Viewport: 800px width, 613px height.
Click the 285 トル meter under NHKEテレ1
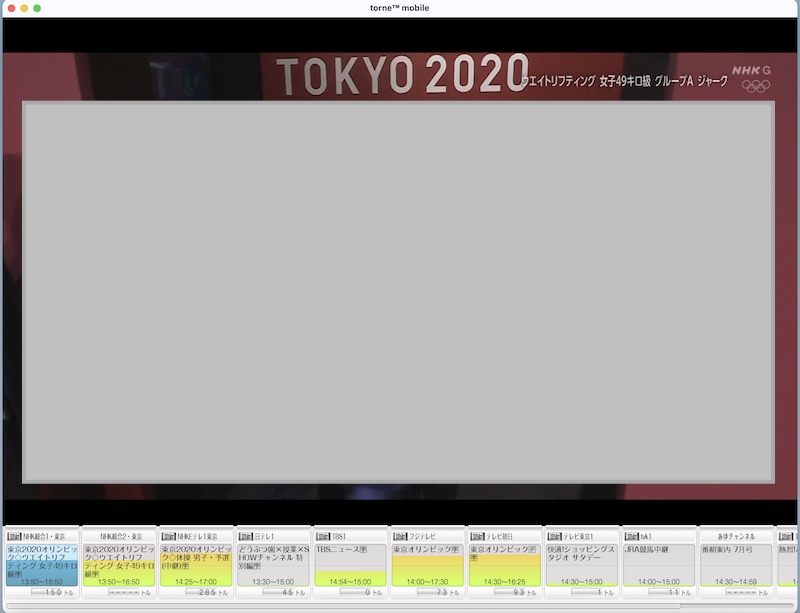206,592
